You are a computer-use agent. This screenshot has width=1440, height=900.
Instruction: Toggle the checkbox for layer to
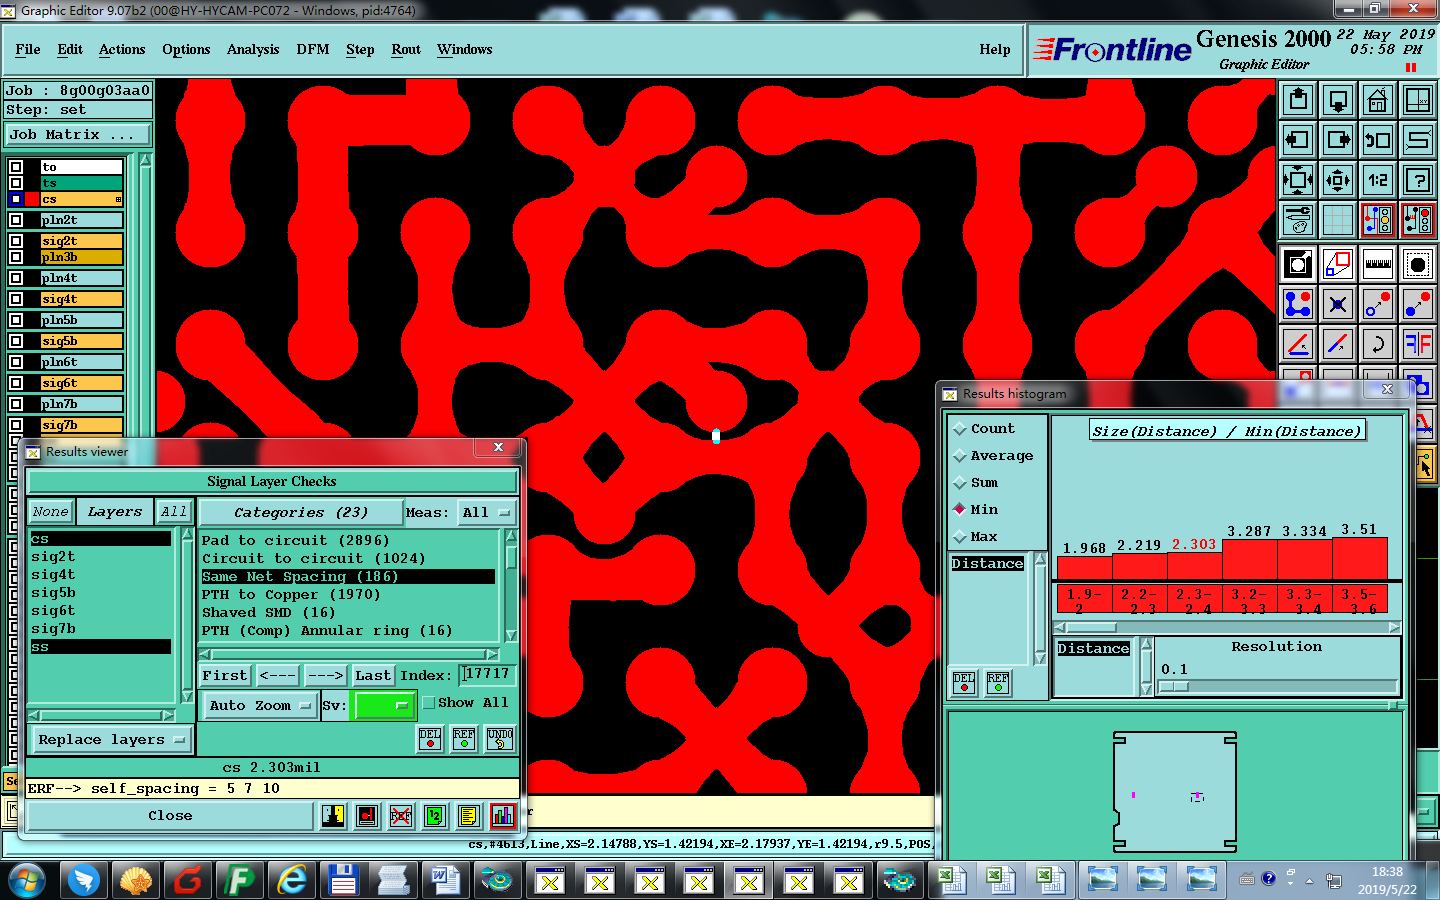pos(16,167)
